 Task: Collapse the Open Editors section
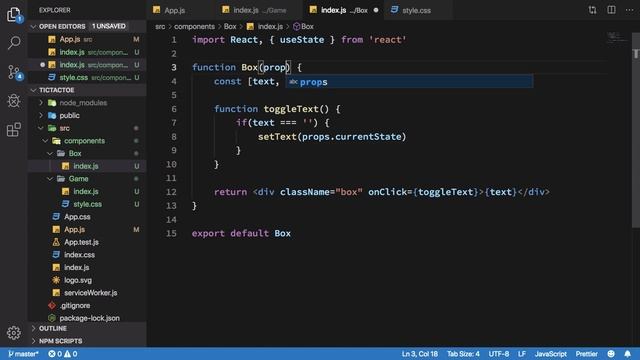(x=34, y=27)
